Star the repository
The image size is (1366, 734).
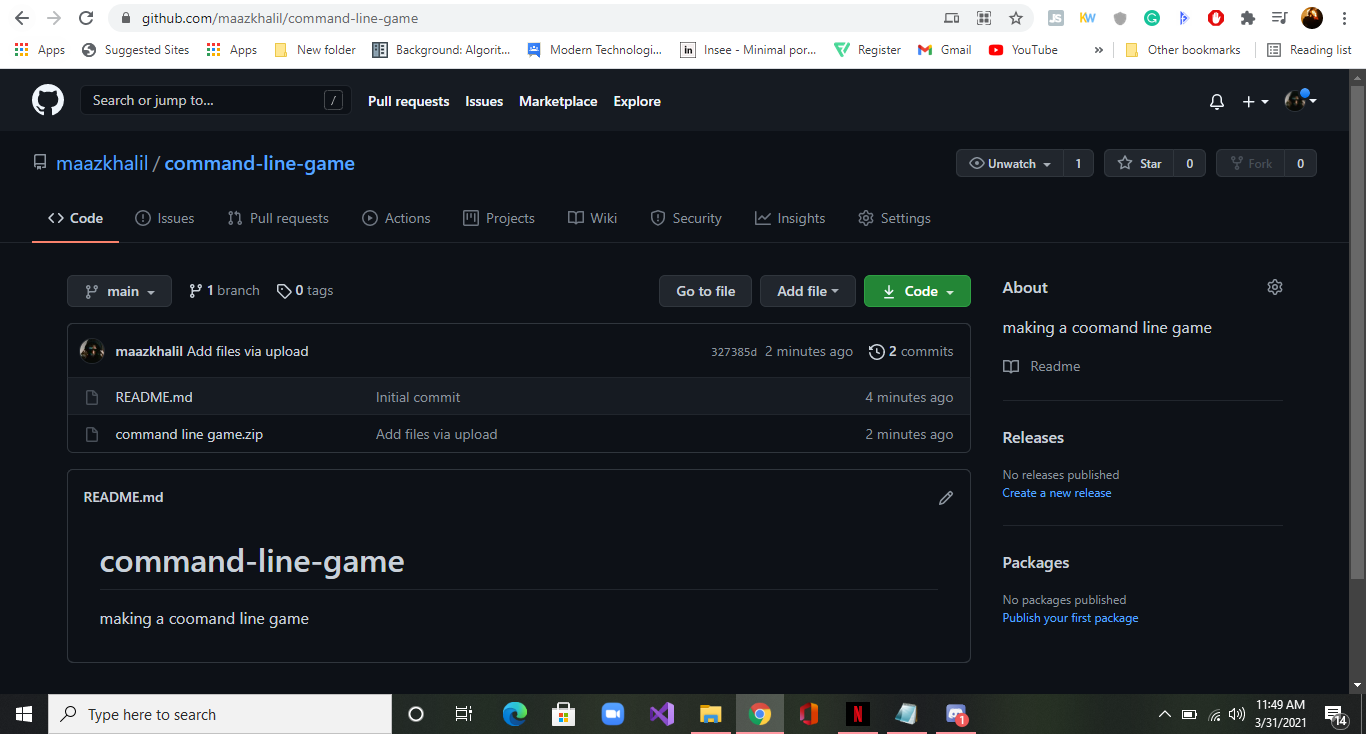coord(1139,163)
